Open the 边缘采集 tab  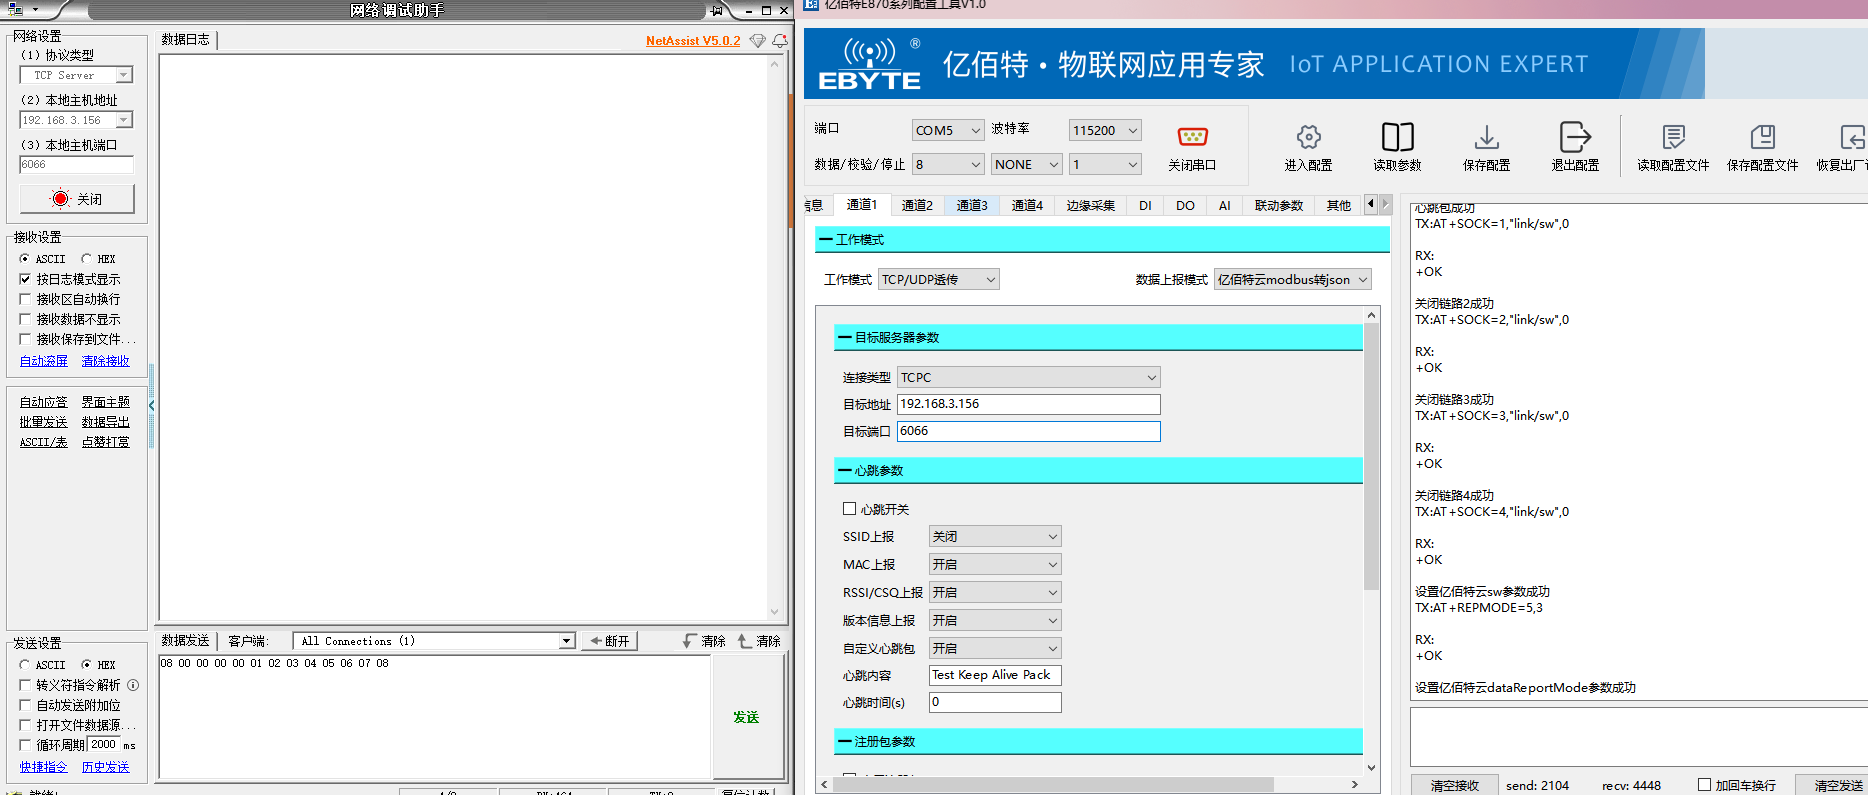pos(1089,206)
